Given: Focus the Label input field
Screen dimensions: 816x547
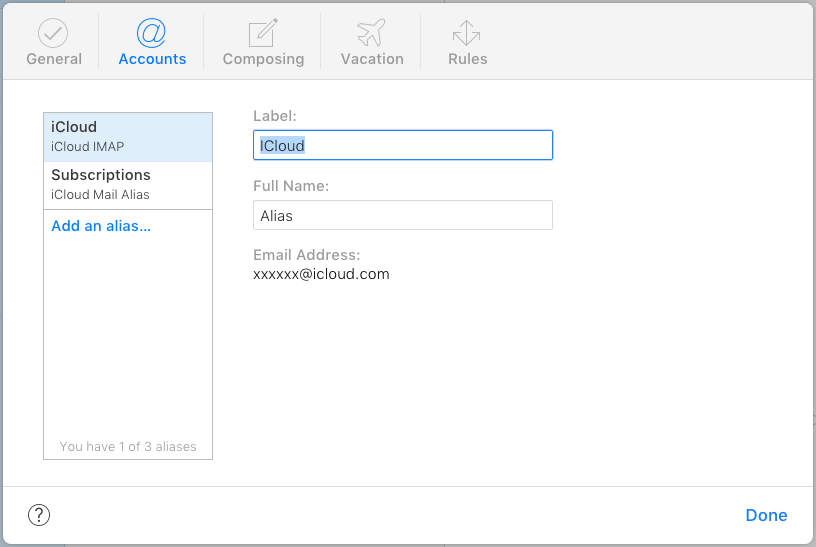Looking at the screenshot, I should (403, 145).
